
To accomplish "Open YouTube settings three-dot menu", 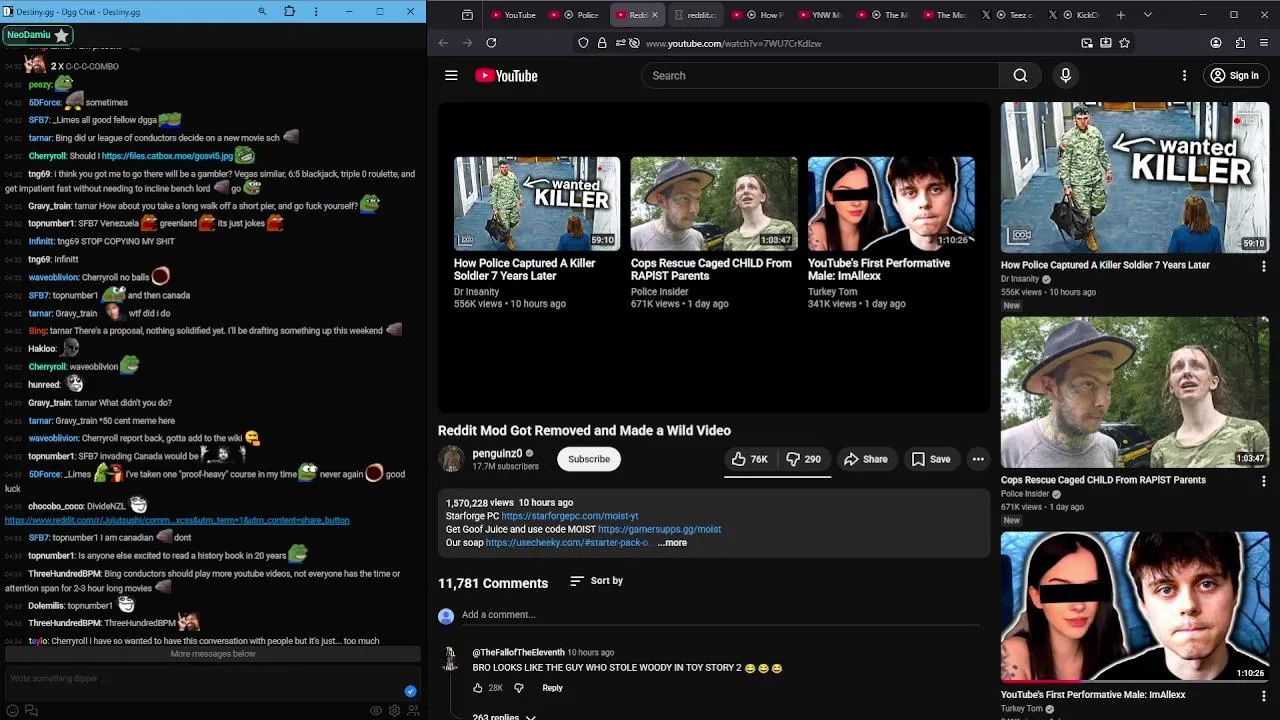I will (x=1184, y=76).
